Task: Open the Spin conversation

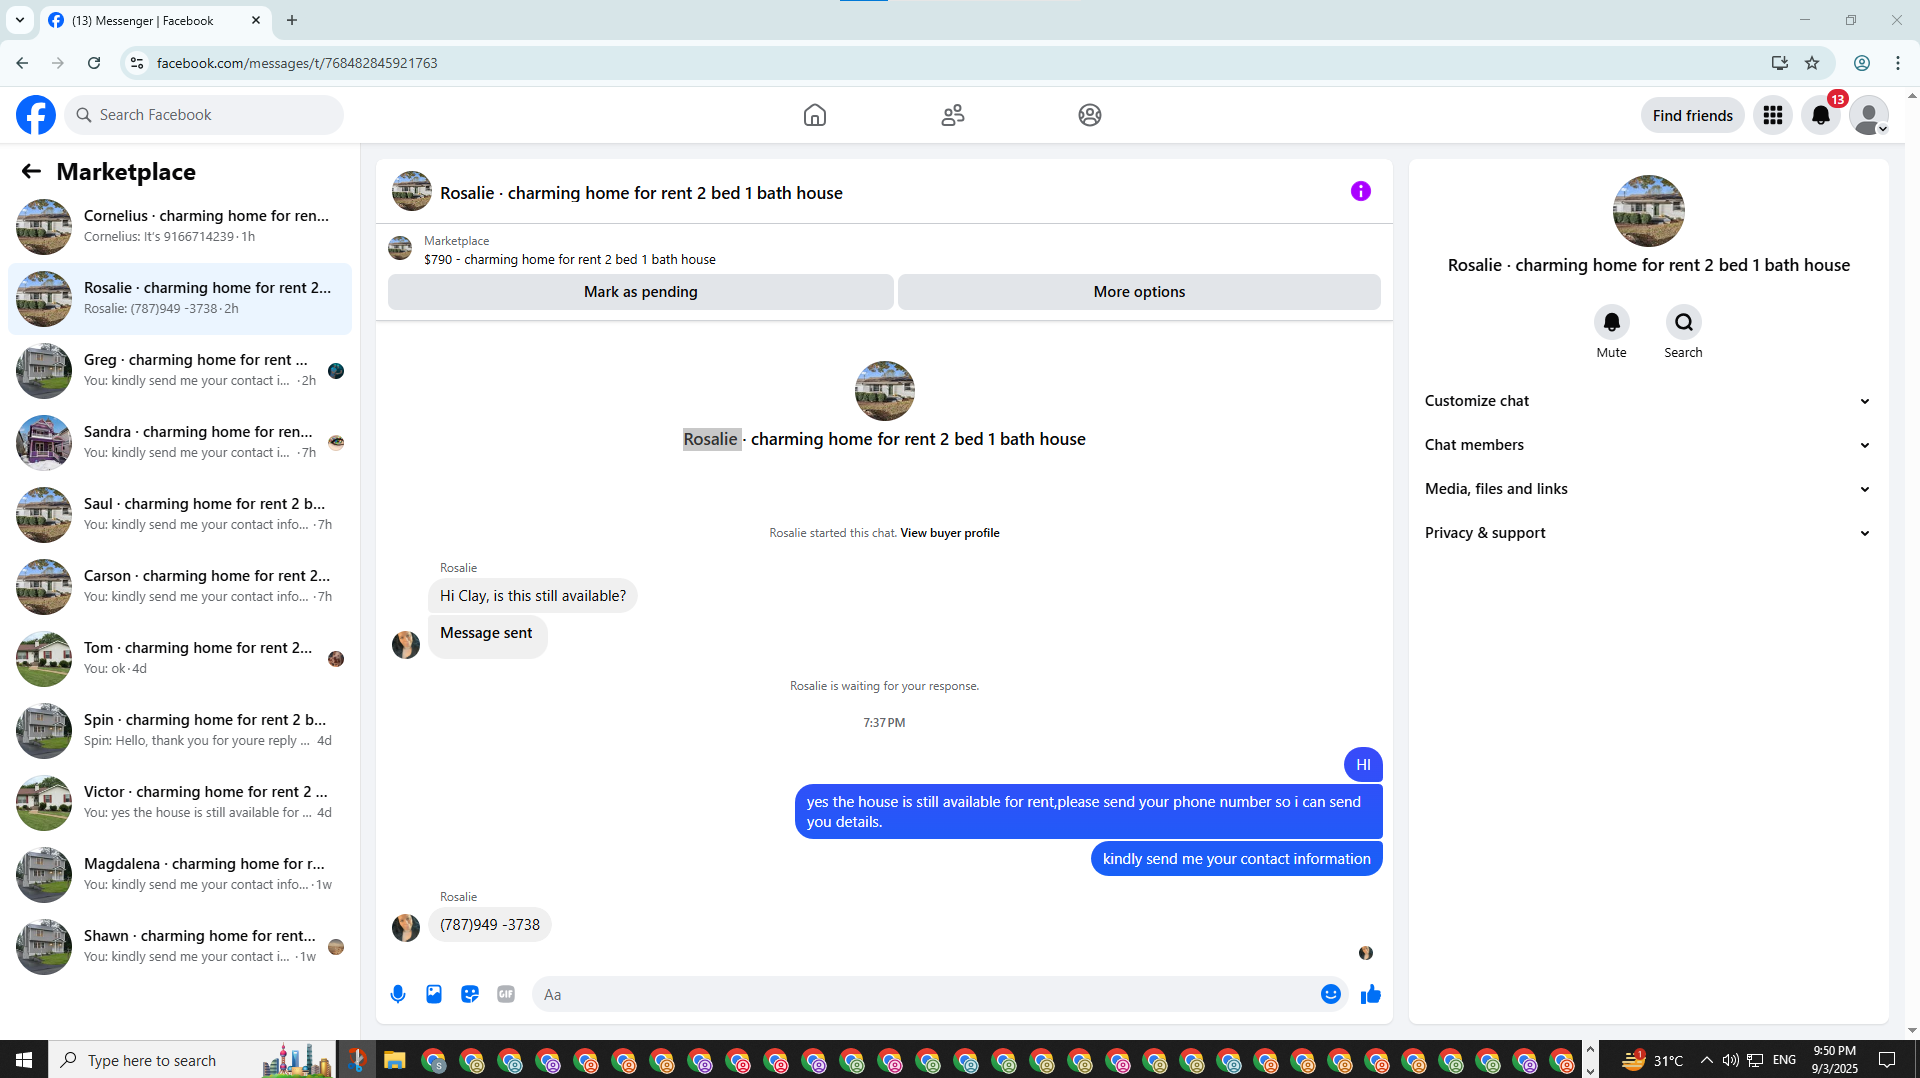Action: (180, 731)
